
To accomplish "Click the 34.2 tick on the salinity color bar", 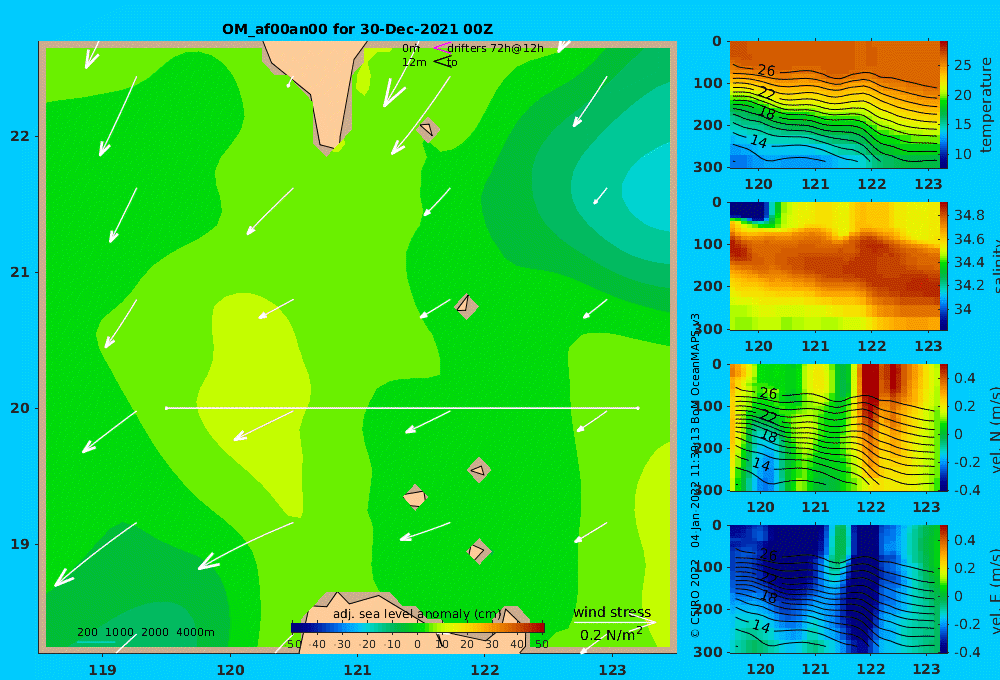I will (969, 285).
